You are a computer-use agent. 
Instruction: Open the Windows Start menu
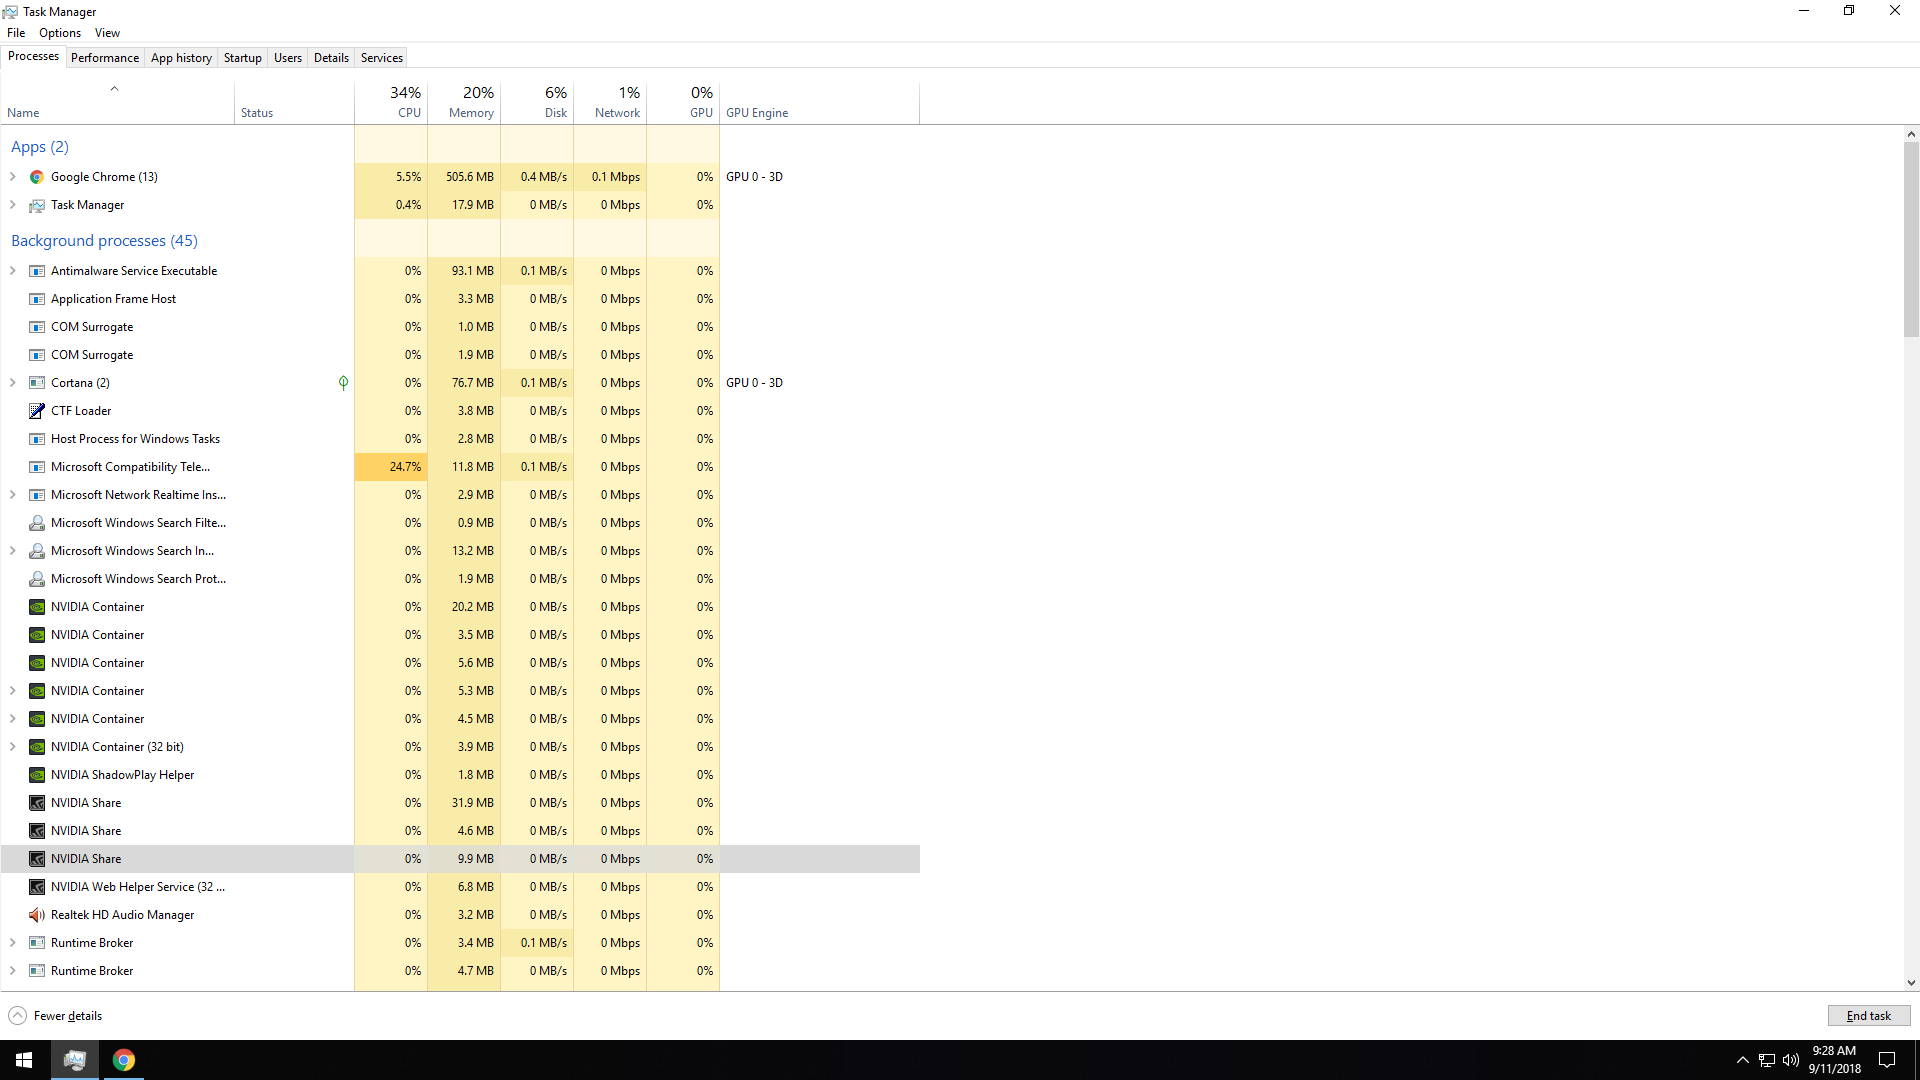[x=24, y=1060]
